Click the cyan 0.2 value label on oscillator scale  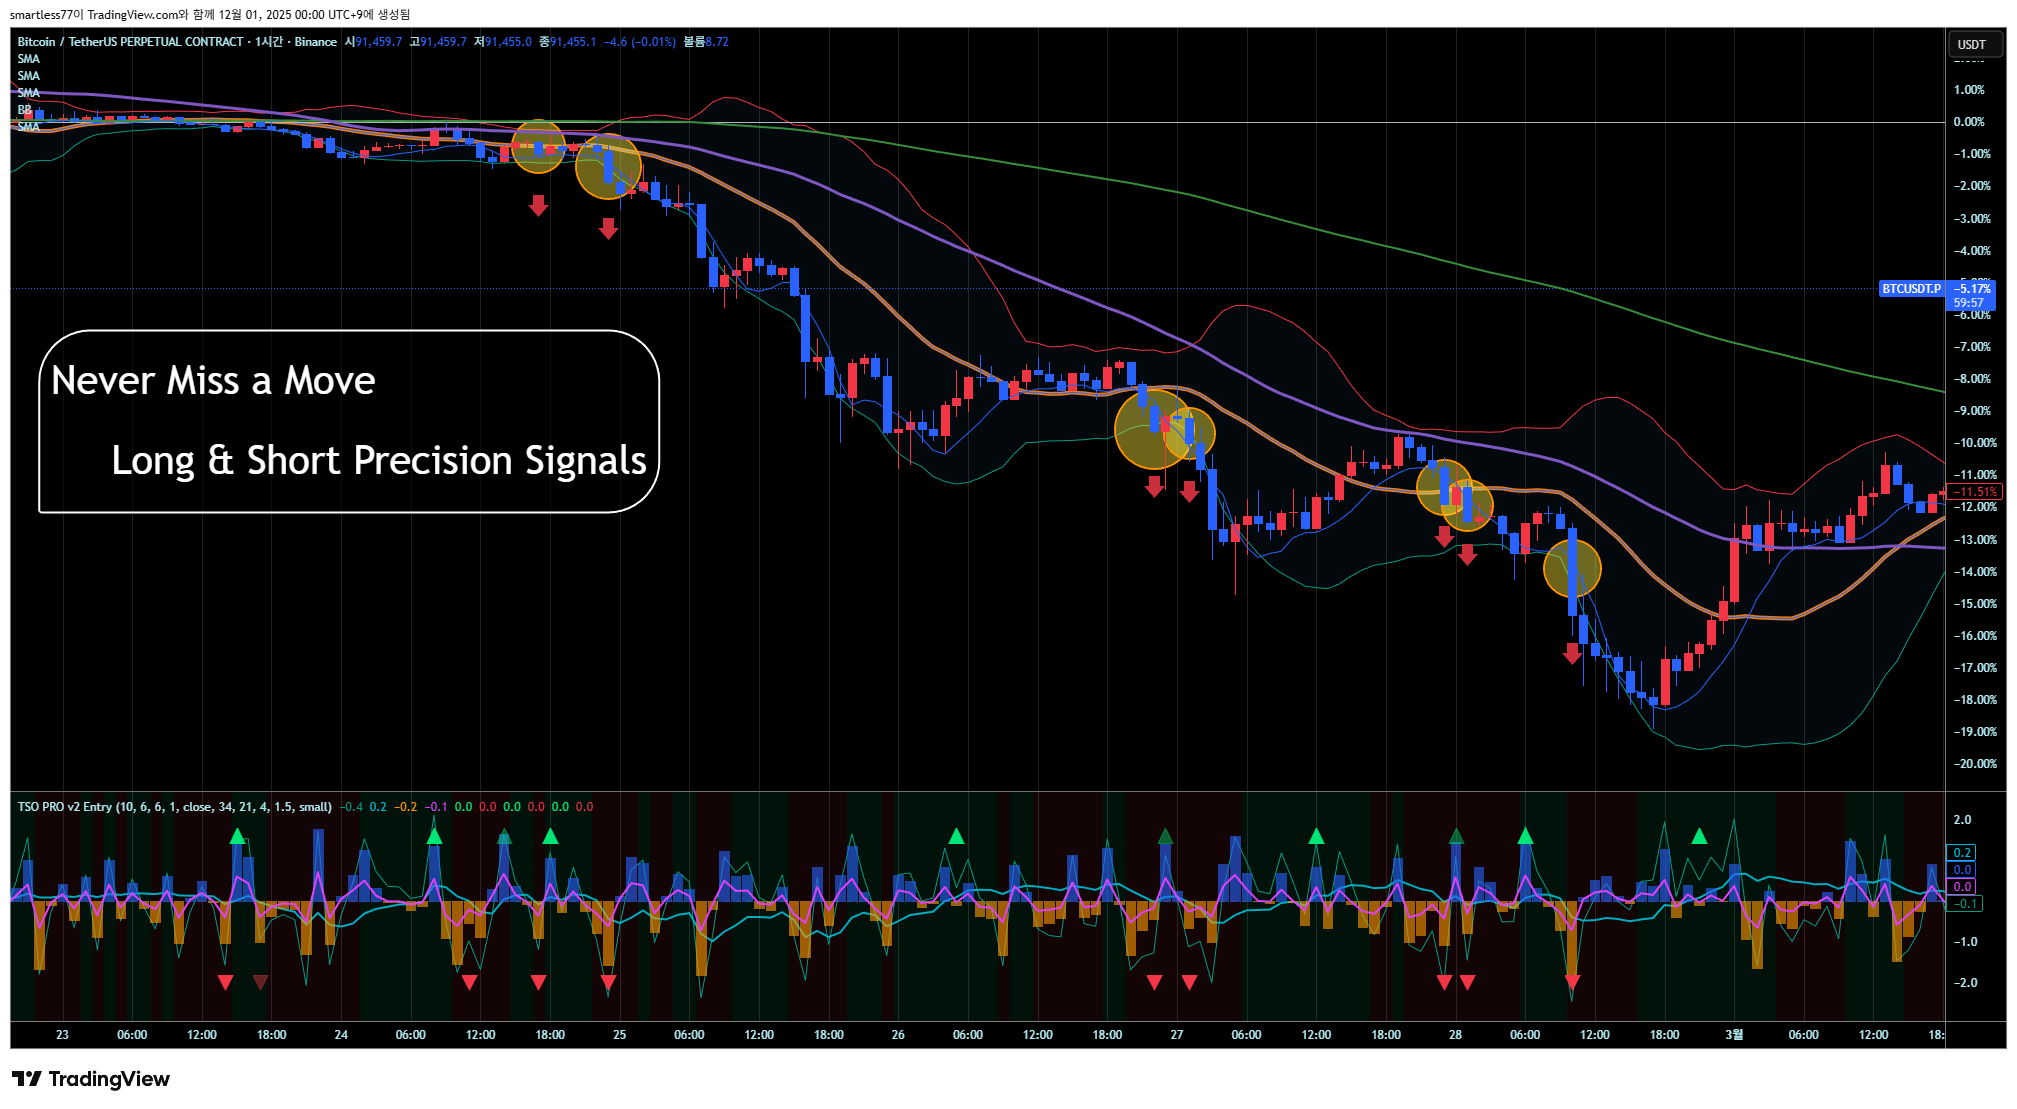pos(1961,853)
